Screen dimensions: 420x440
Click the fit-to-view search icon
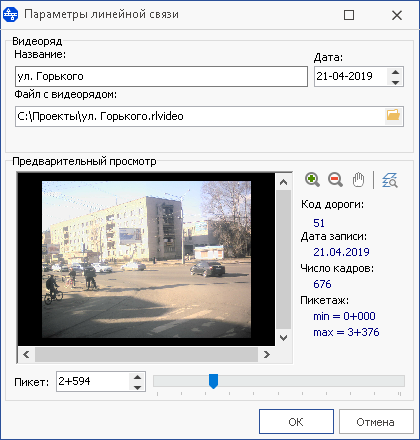click(390, 180)
